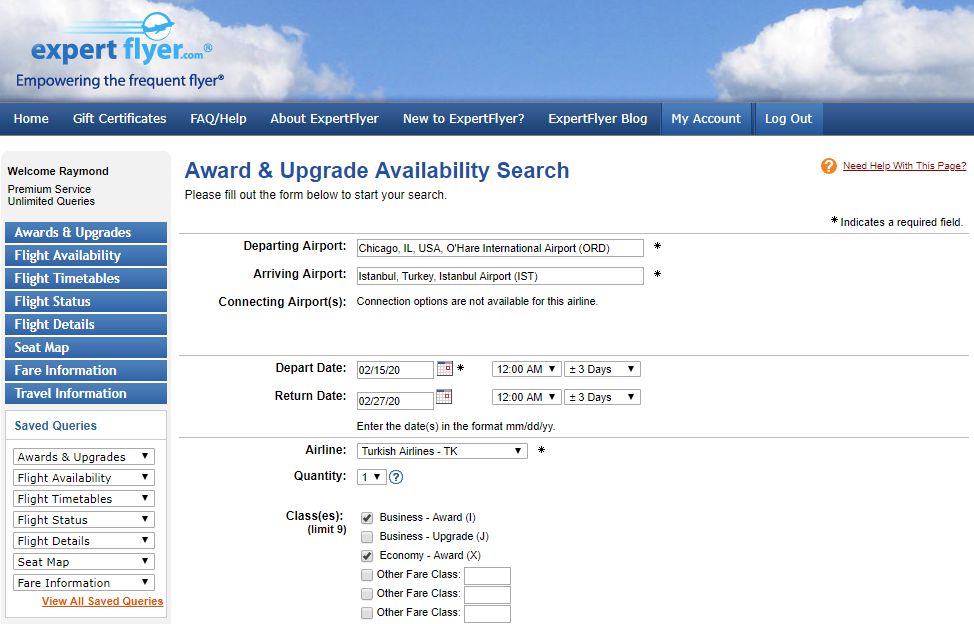Viewport: 974px width, 624px height.
Task: Click the Quantity help question mark icon
Action: (396, 477)
